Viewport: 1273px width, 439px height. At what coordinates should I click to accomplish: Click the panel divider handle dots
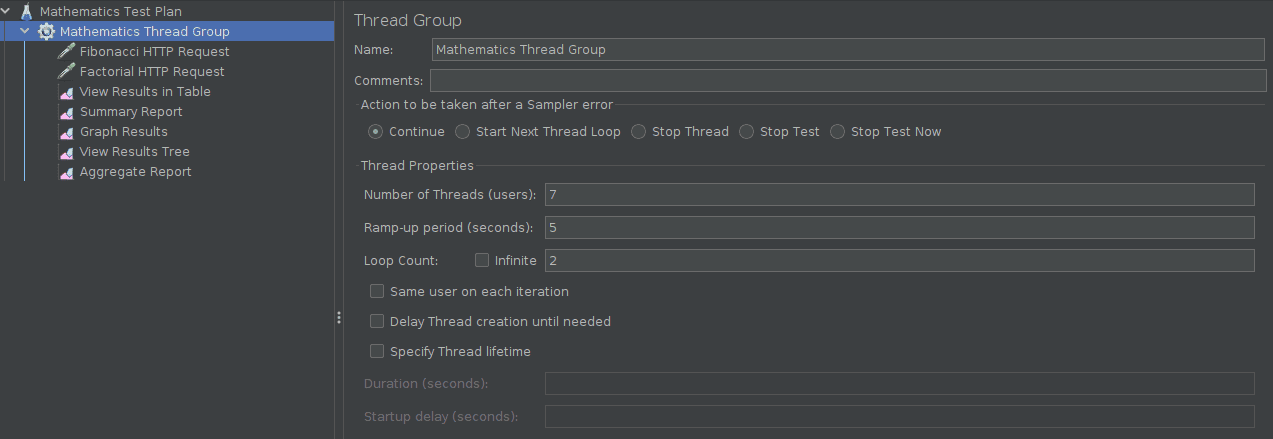[x=339, y=317]
